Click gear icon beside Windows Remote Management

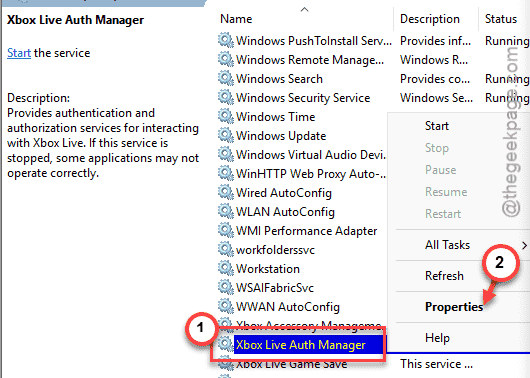tap(225, 60)
